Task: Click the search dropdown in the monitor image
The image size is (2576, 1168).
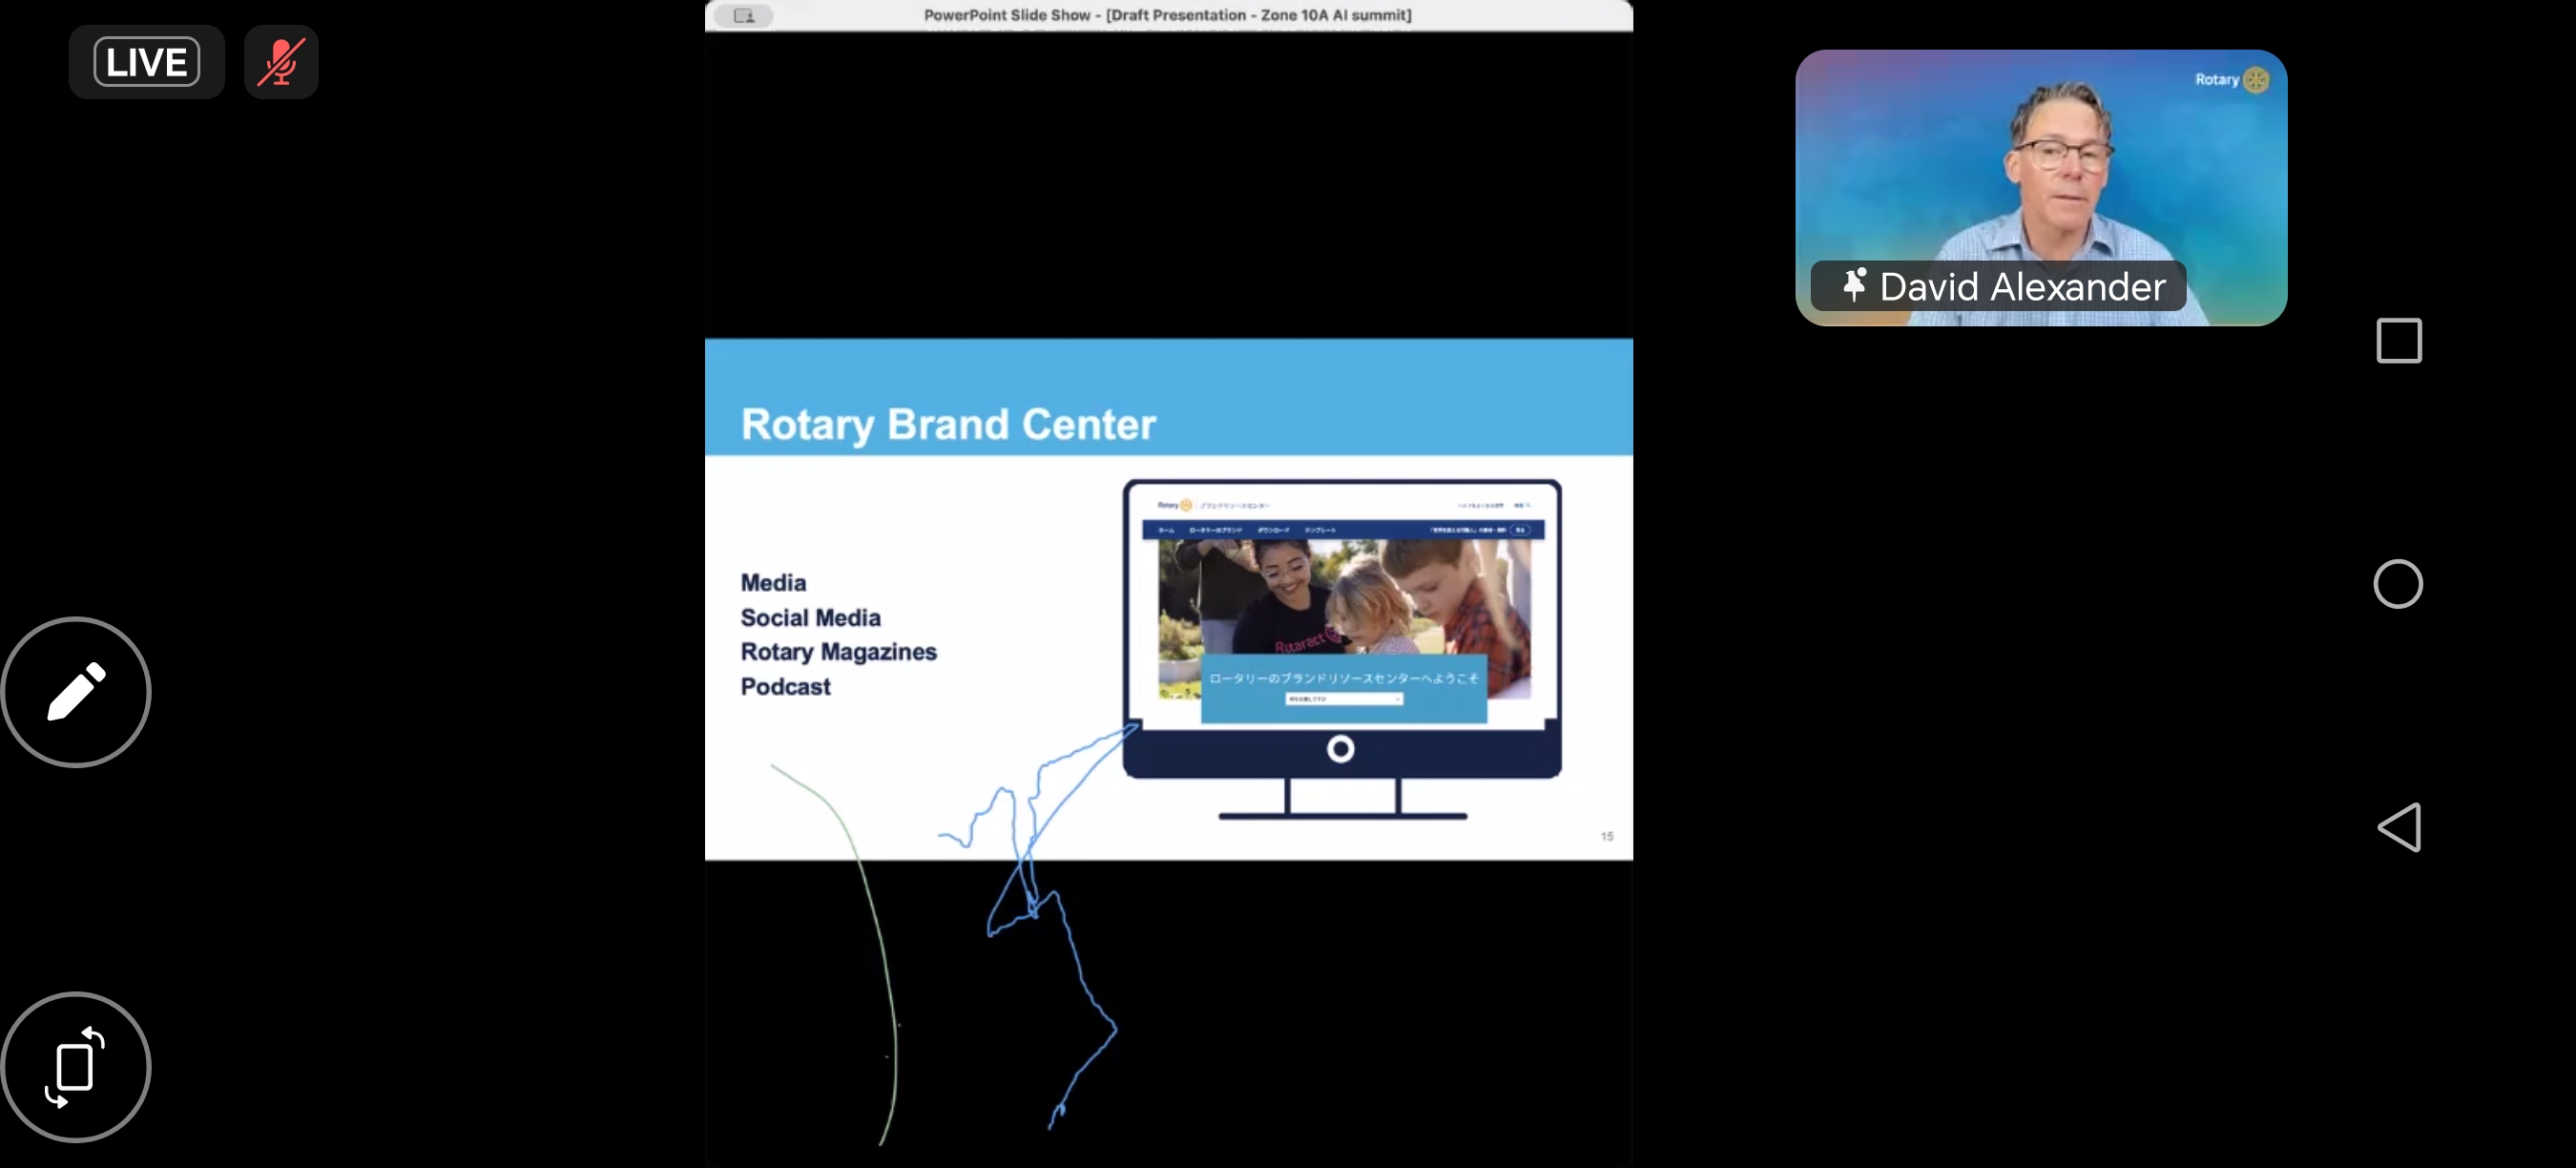Action: tap(1344, 699)
